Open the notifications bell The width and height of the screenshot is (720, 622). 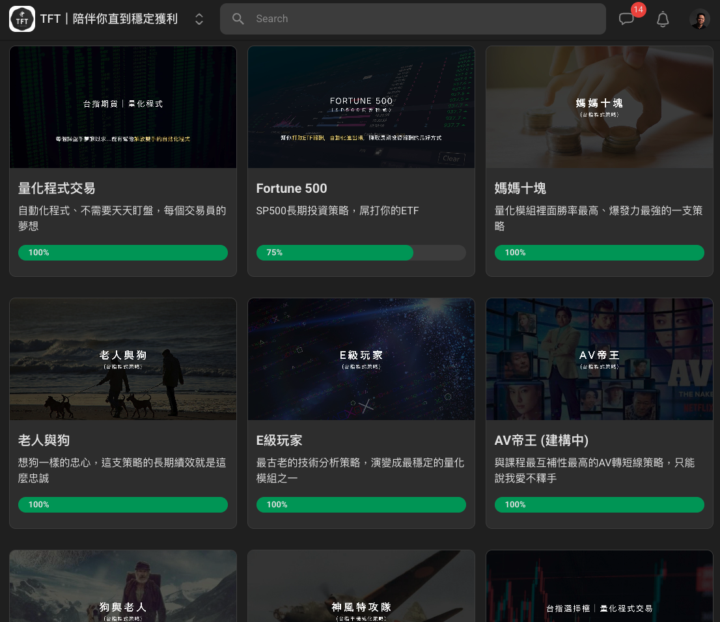(663, 19)
